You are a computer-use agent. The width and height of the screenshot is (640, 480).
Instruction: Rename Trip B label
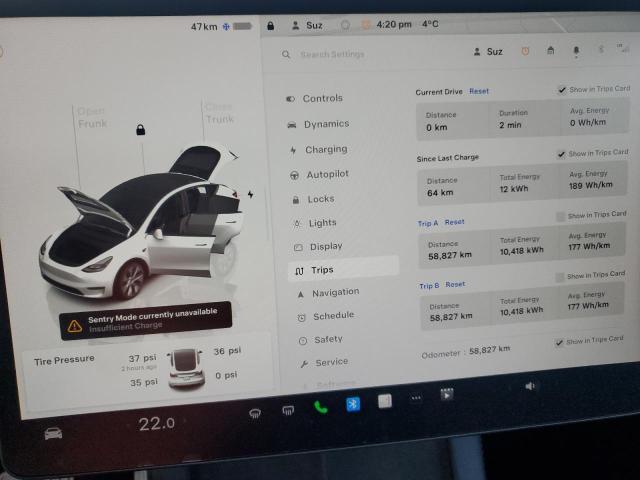(429, 286)
